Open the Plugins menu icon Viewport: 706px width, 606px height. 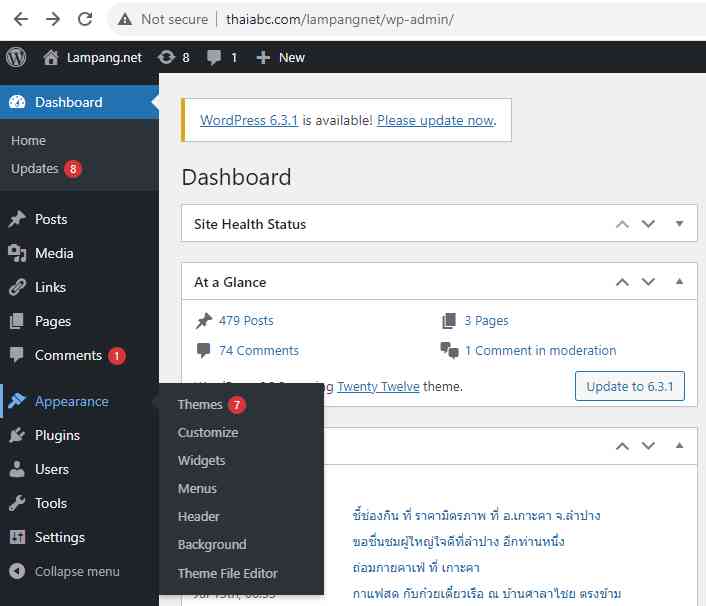pos(17,435)
